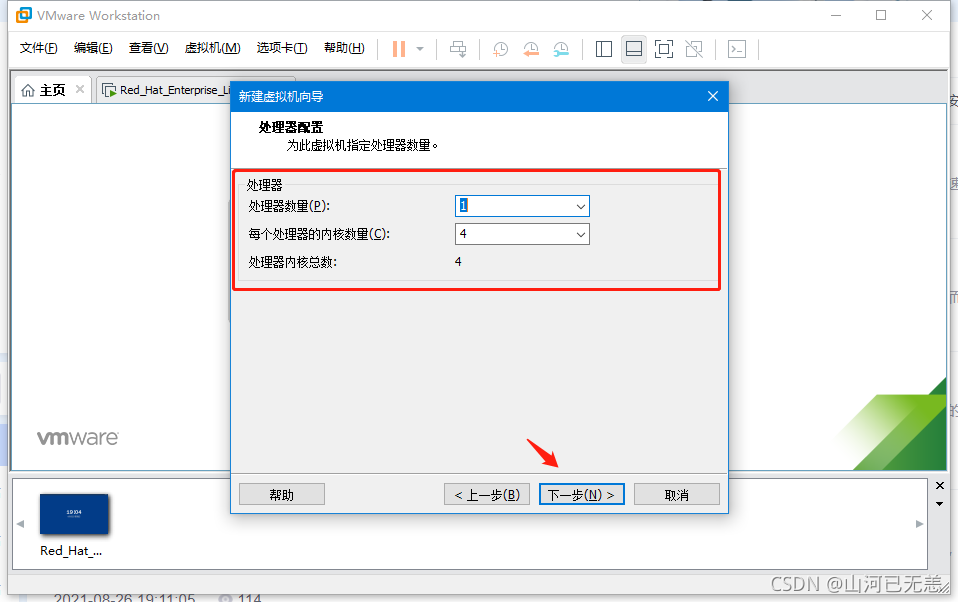Close the 主页 tab
Image resolution: width=958 pixels, height=602 pixels.
(x=79, y=89)
